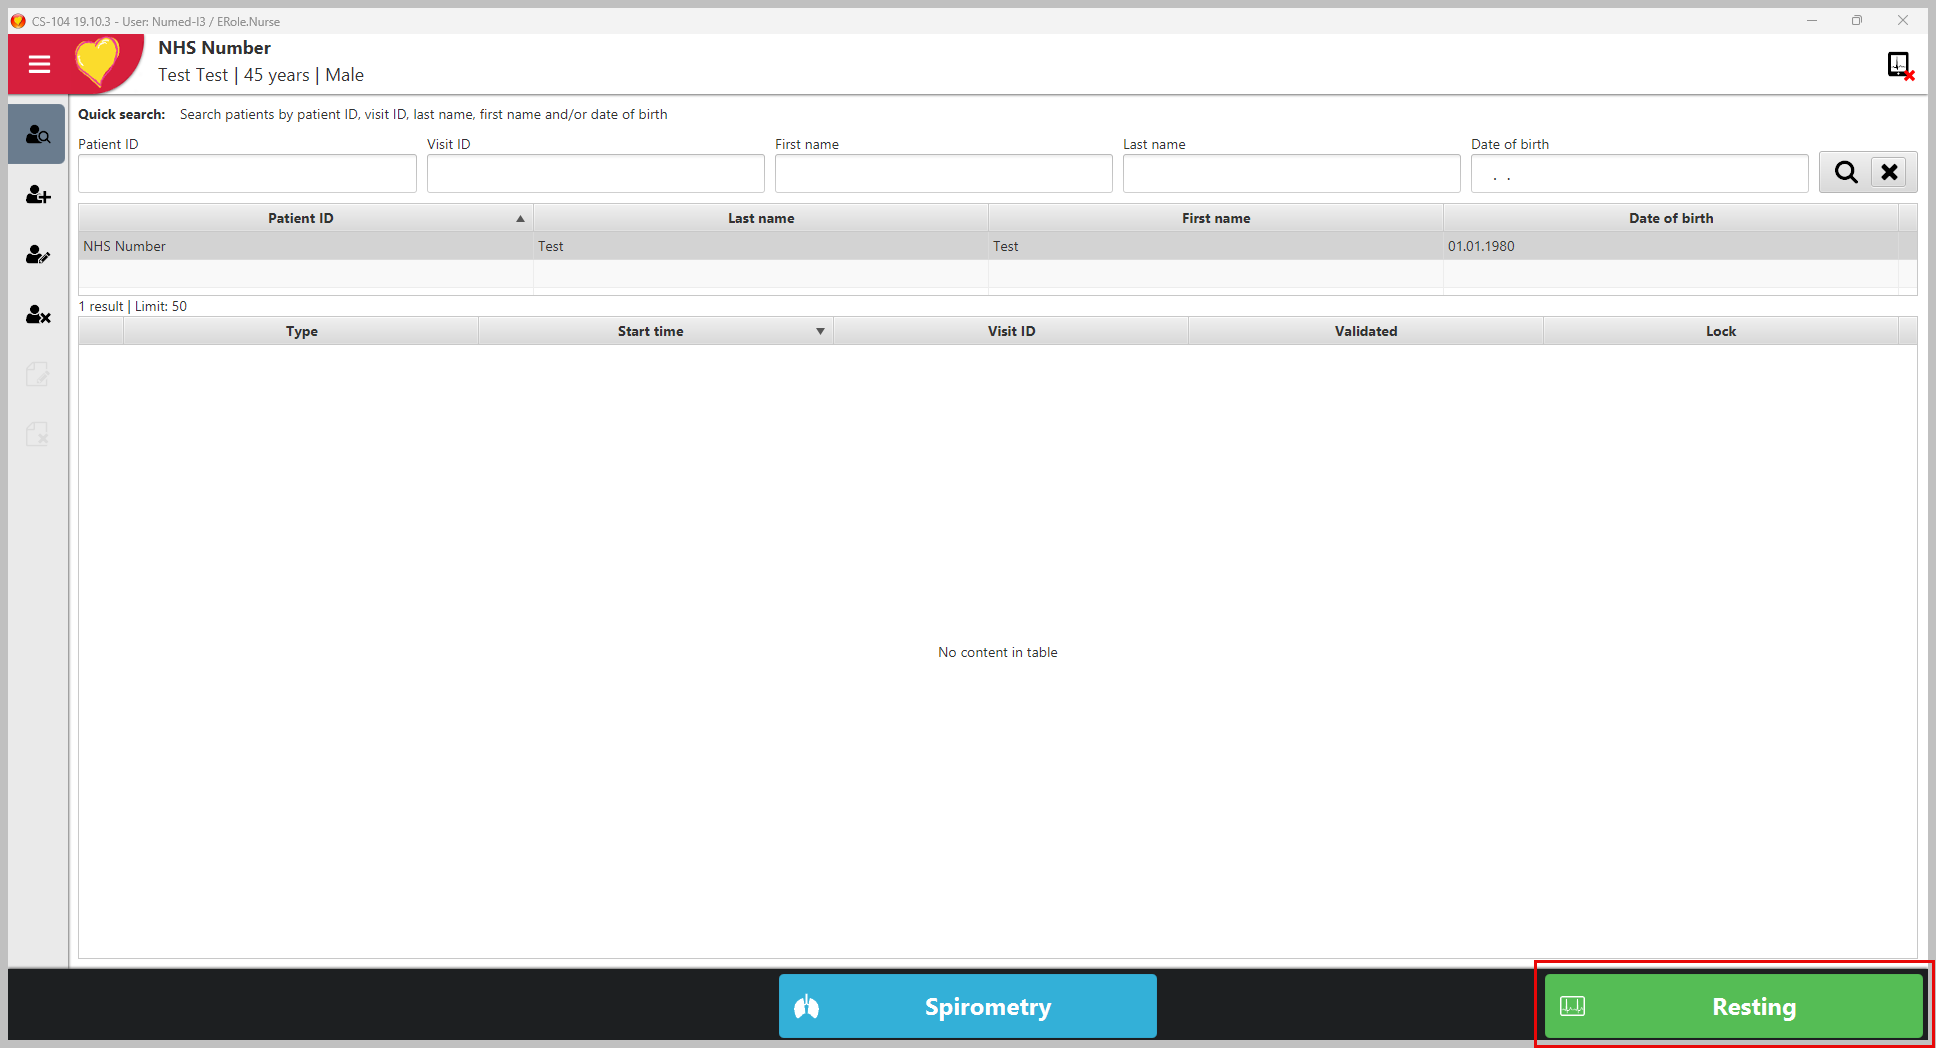1936x1048 pixels.
Task: Start a Resting ECG recording
Action: click(x=1733, y=1006)
